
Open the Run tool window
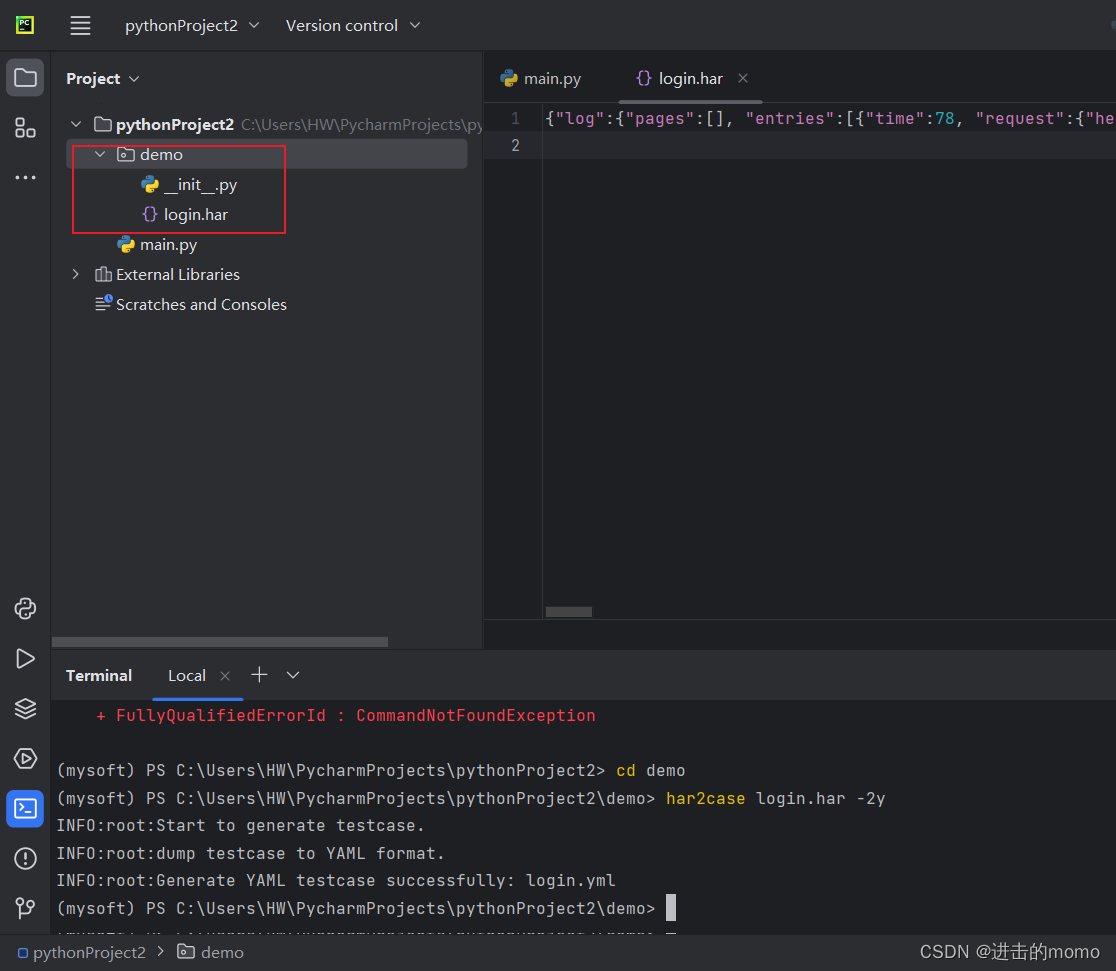pyautogui.click(x=25, y=658)
